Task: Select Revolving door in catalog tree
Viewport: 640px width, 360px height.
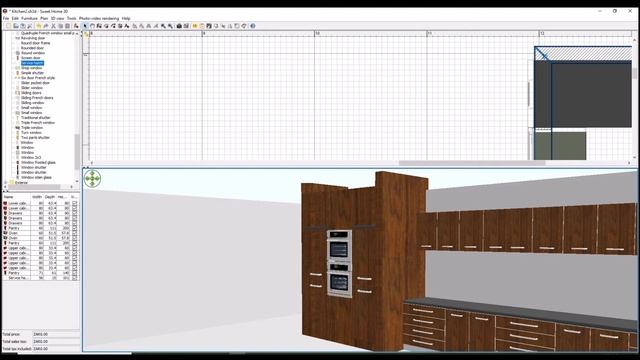Action: (x=33, y=38)
